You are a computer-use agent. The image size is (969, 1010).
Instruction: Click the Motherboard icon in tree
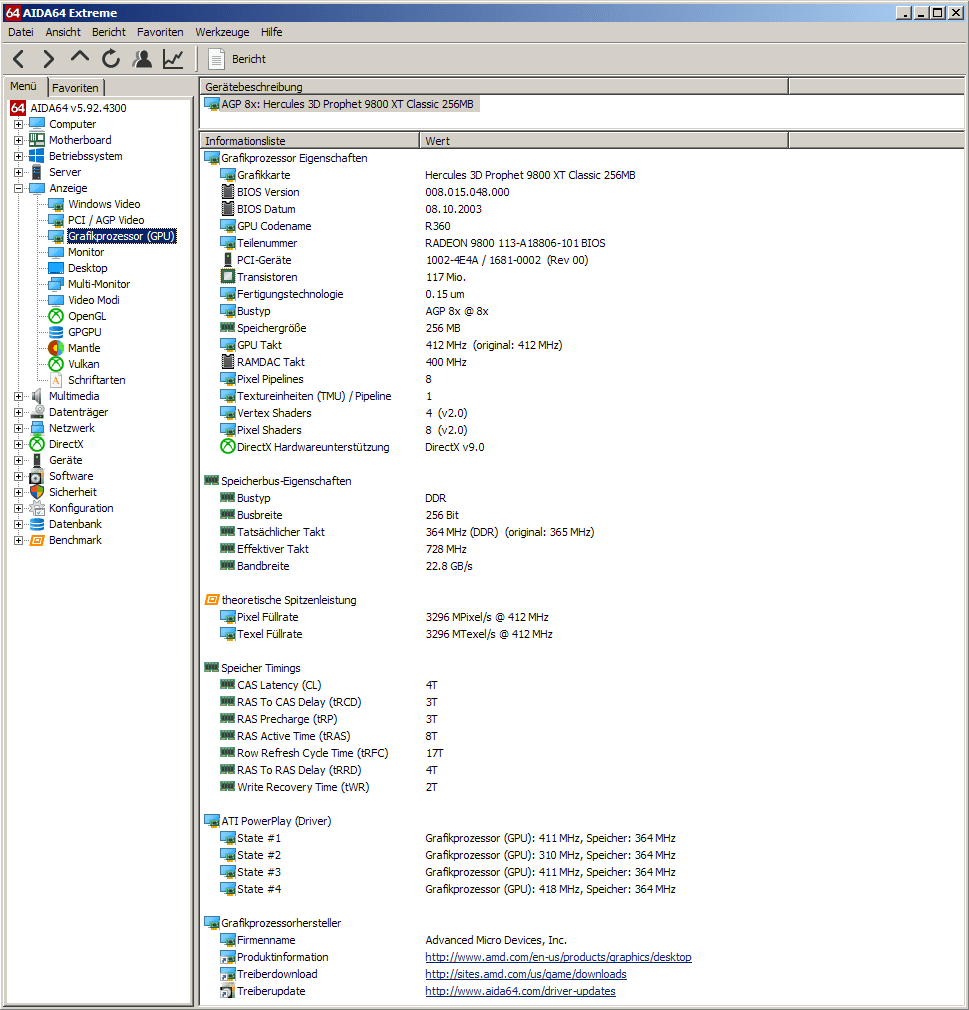[x=37, y=140]
